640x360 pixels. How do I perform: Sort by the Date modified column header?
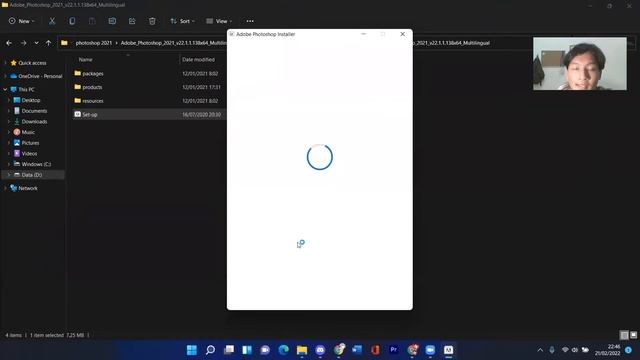198,60
